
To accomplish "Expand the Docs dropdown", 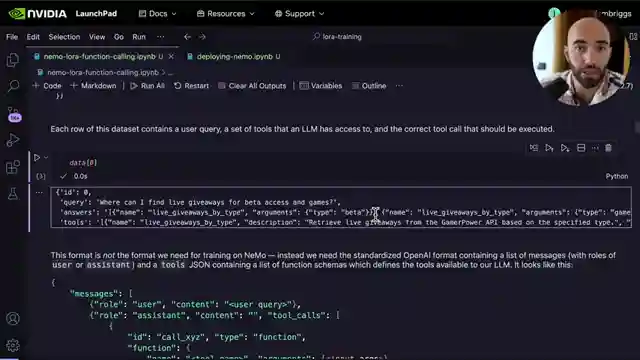I will click(158, 13).
